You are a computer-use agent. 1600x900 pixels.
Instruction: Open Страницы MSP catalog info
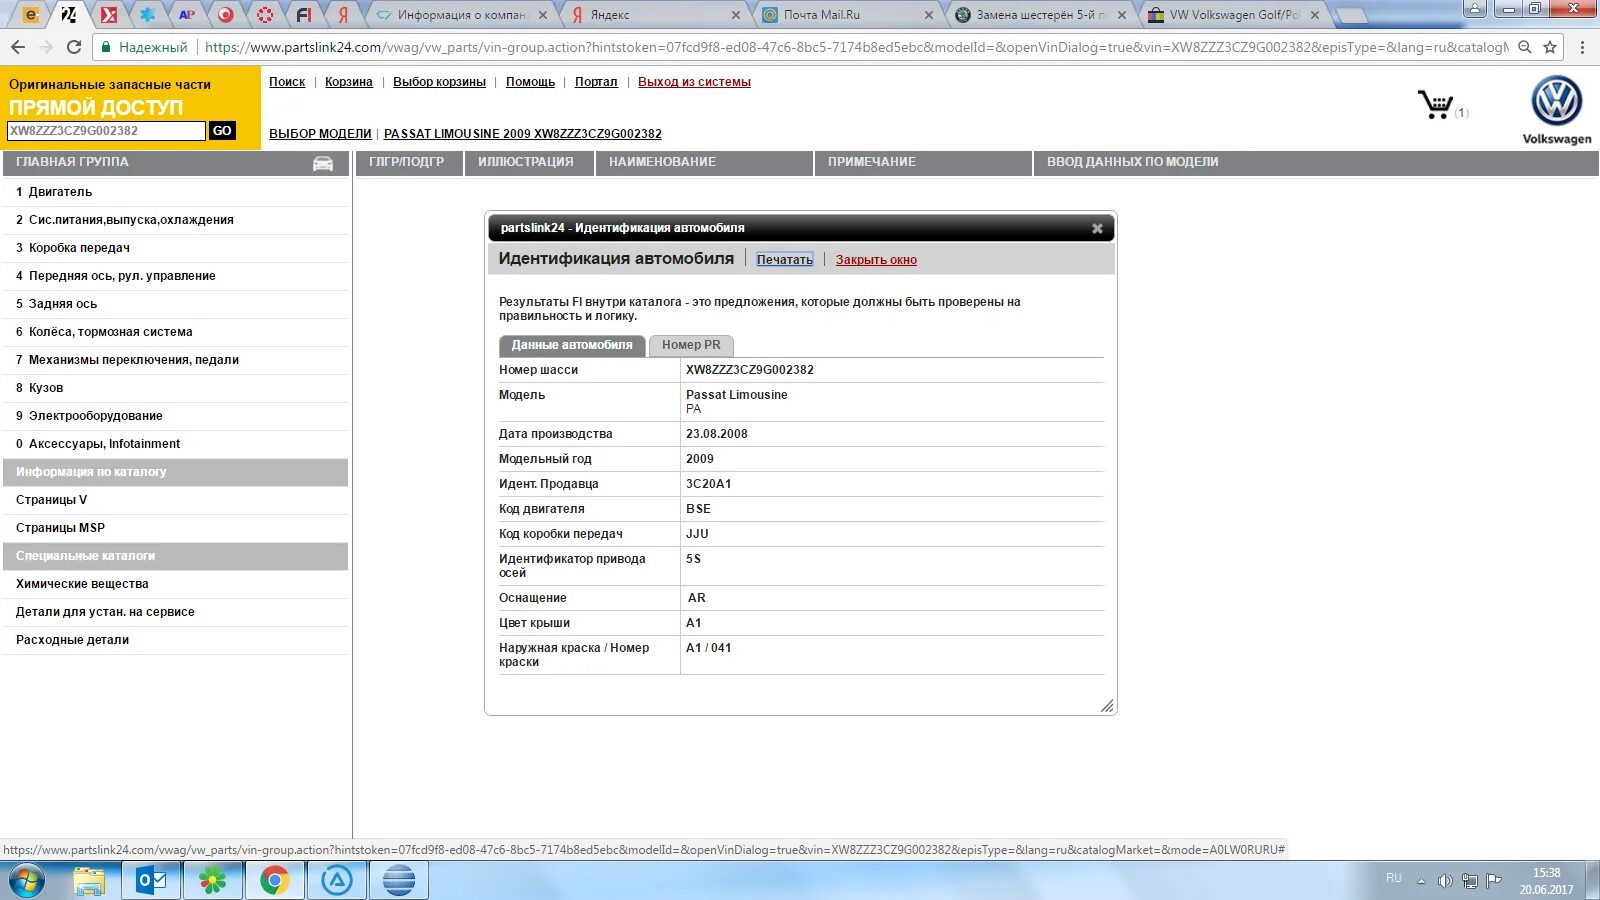(176, 528)
